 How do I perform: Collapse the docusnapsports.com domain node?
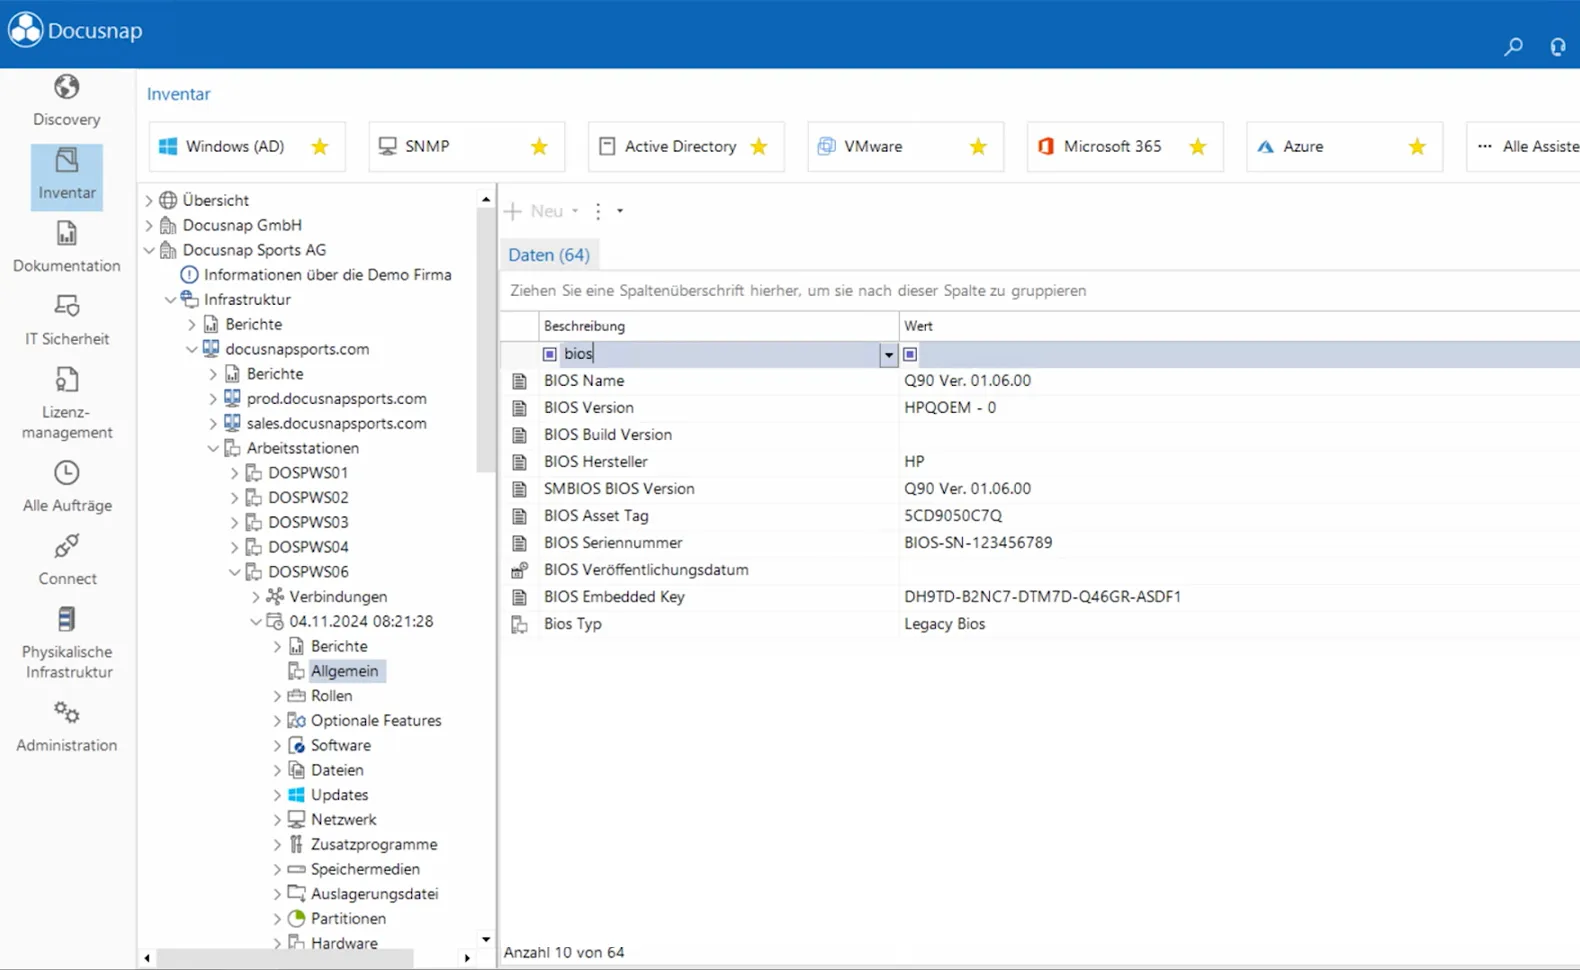pos(192,349)
